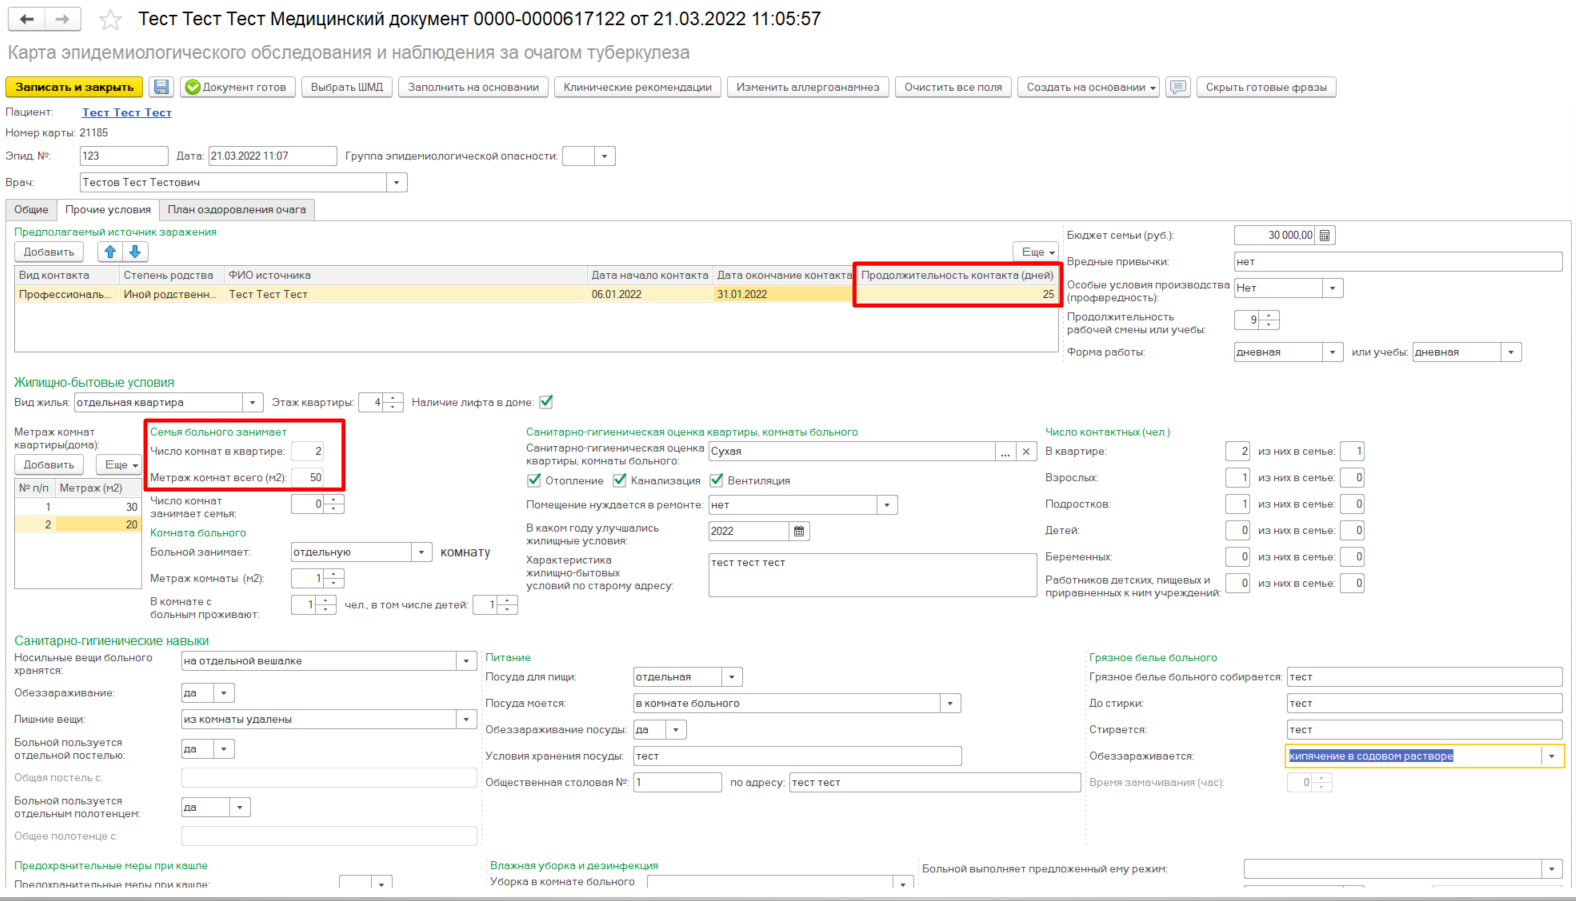Screen dimensions: 1576x901
Task: Click the floppy disk save icon
Action: (161, 87)
